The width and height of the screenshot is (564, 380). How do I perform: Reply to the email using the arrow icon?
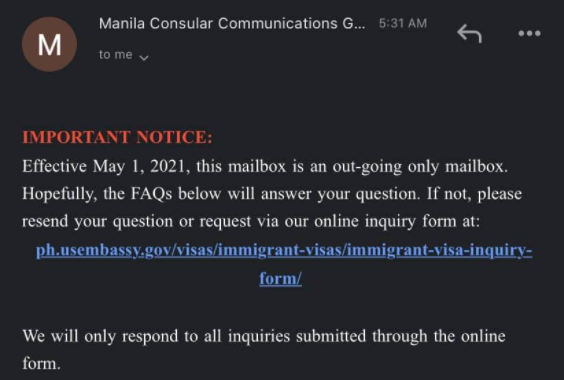(x=469, y=33)
